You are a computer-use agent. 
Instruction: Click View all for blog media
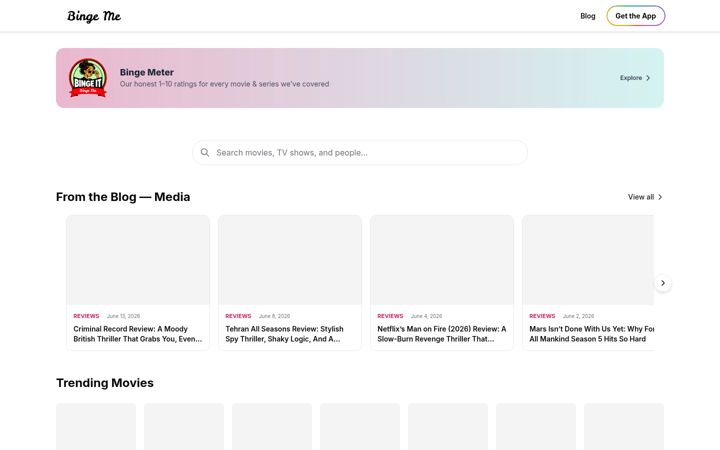tap(641, 197)
